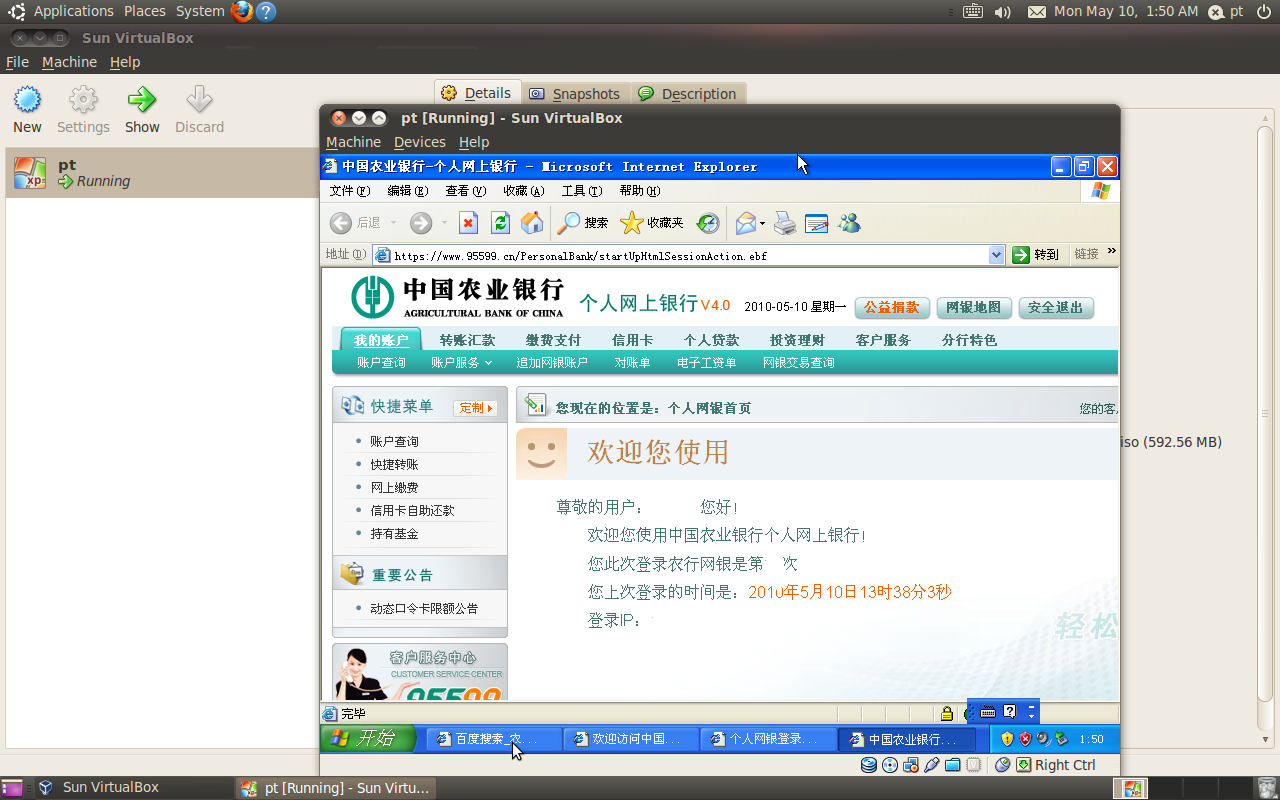The width and height of the screenshot is (1280, 800).
Task: Open the 快捷转账 quick menu link
Action: point(394,465)
